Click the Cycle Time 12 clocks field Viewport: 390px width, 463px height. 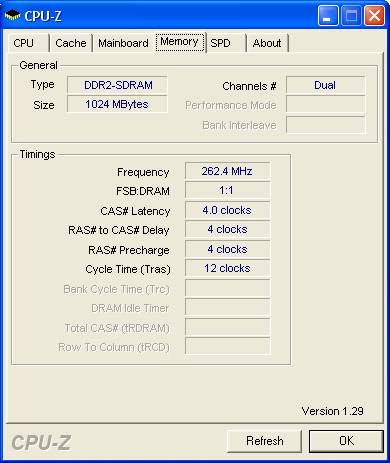227,268
